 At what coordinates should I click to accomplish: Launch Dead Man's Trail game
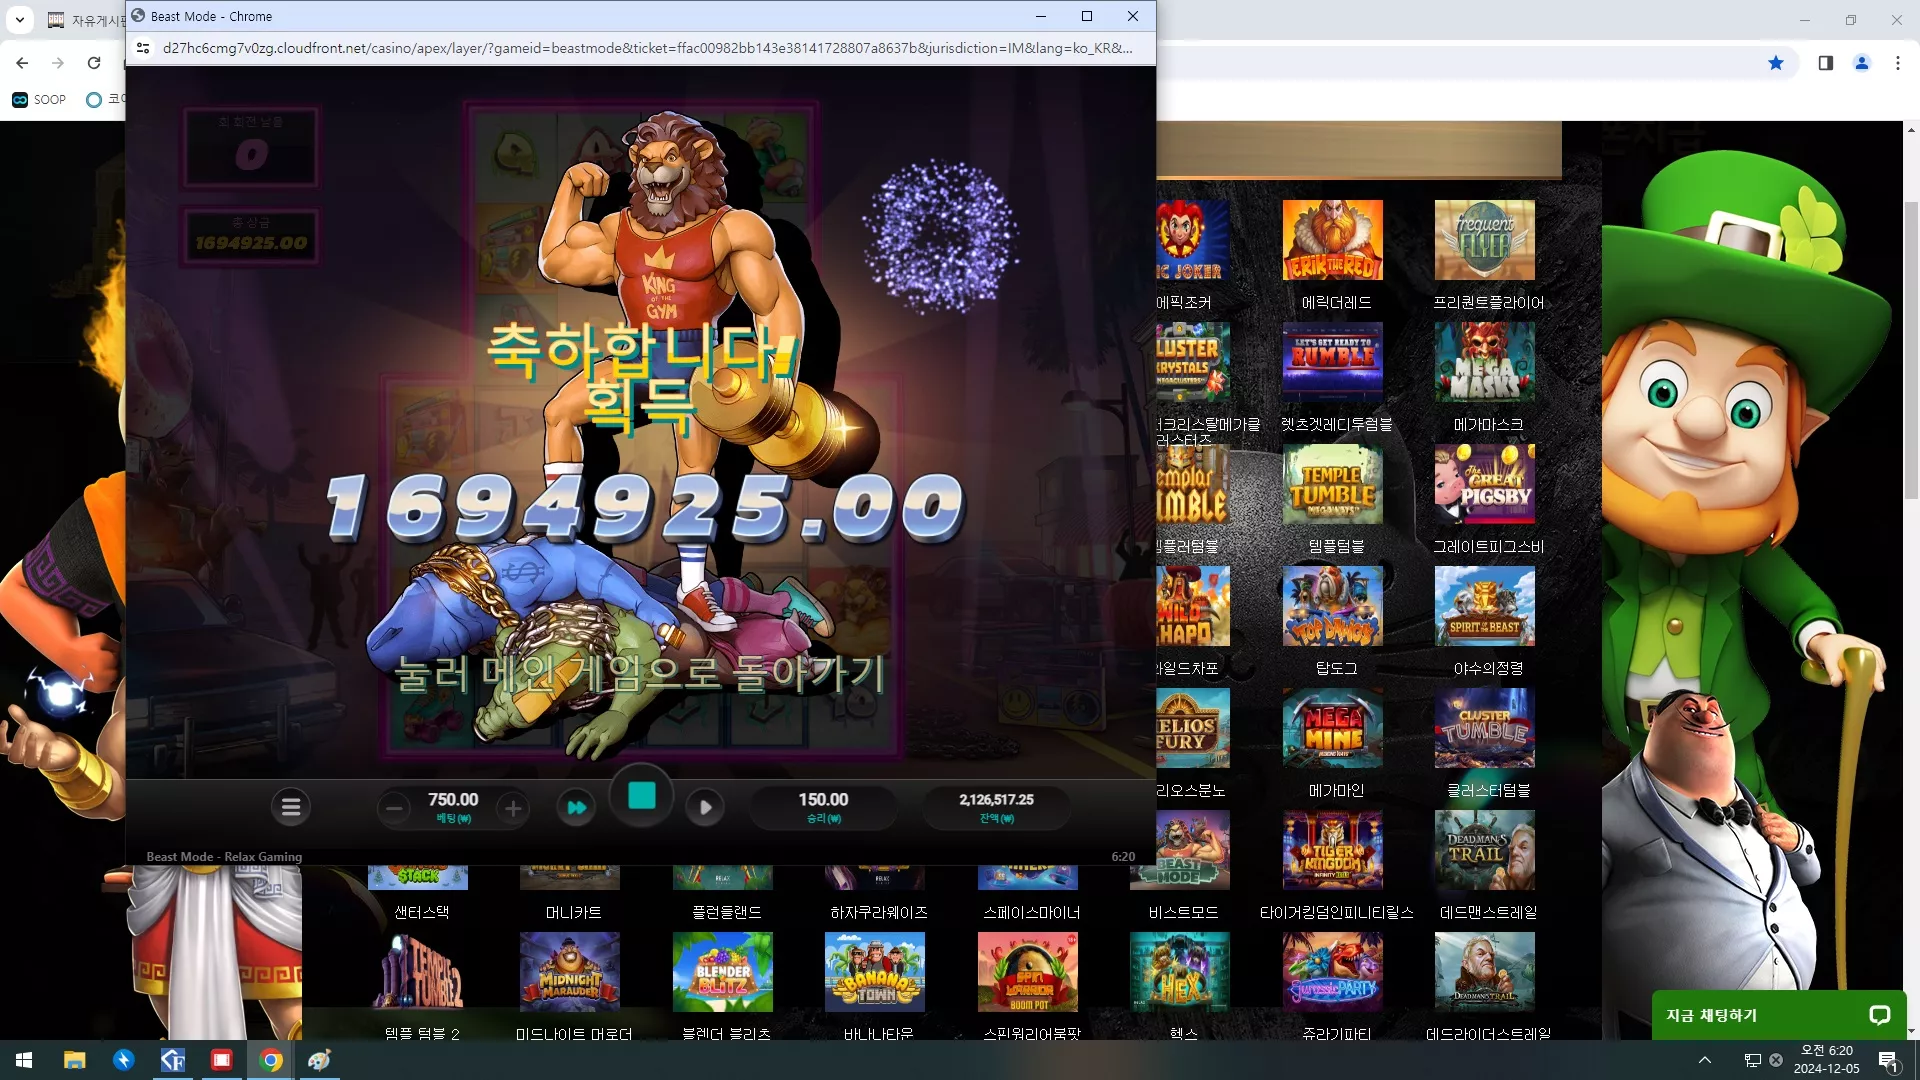pyautogui.click(x=1485, y=850)
